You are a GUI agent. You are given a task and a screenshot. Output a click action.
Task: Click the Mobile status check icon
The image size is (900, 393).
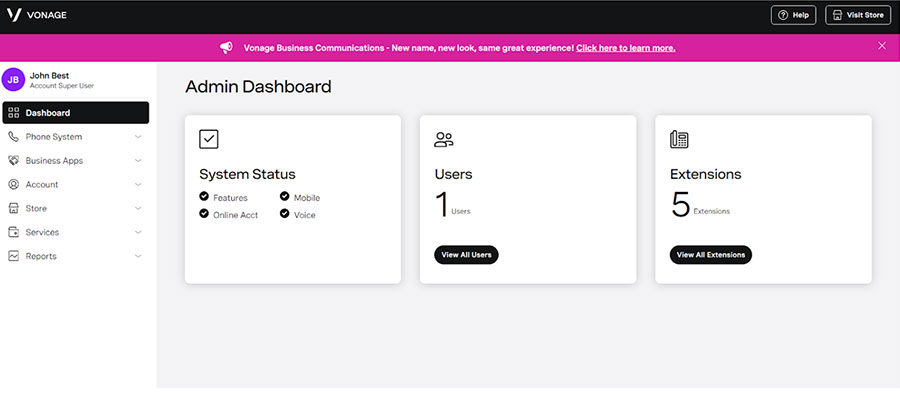[285, 196]
